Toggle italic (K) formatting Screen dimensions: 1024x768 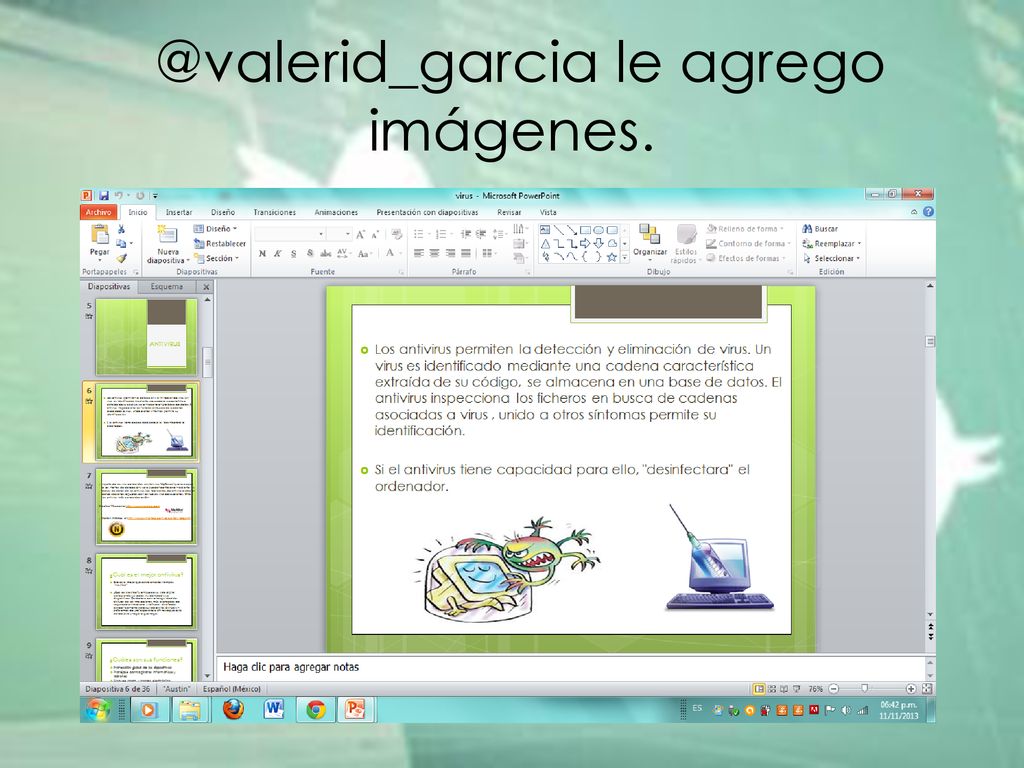point(278,253)
